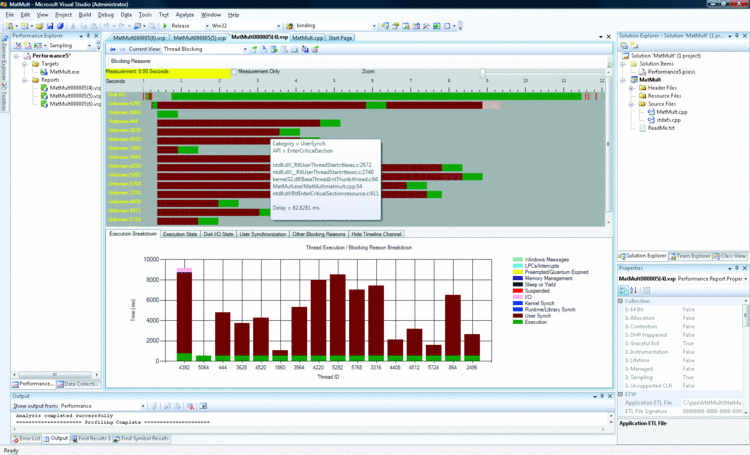Open the Toolbox side tab

pos(4,97)
